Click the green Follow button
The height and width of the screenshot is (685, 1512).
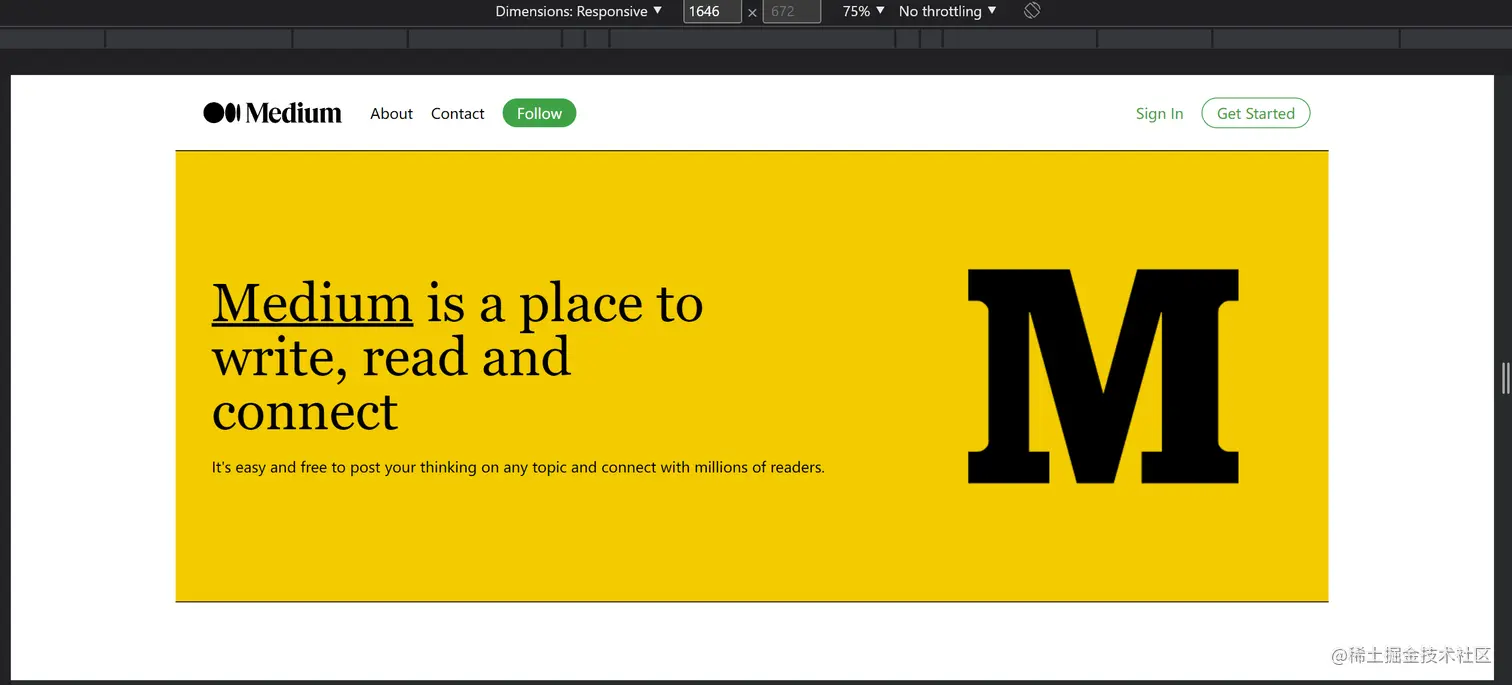539,113
